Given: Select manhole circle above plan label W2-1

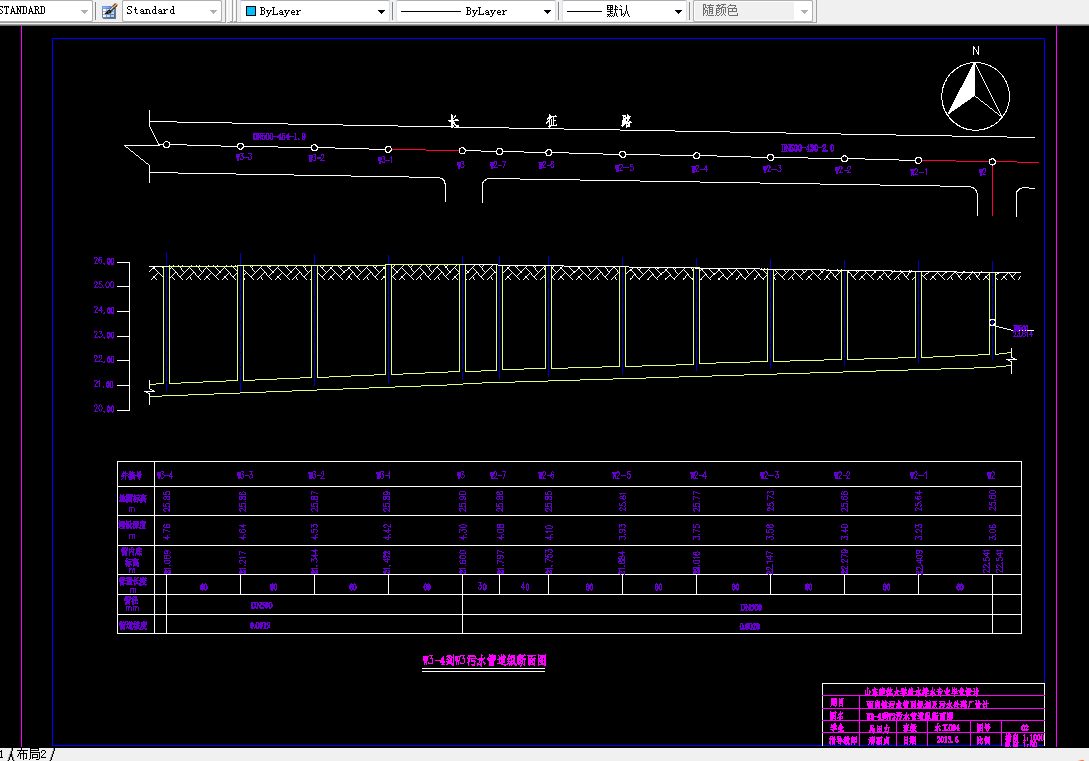Looking at the screenshot, I should coord(918,160).
